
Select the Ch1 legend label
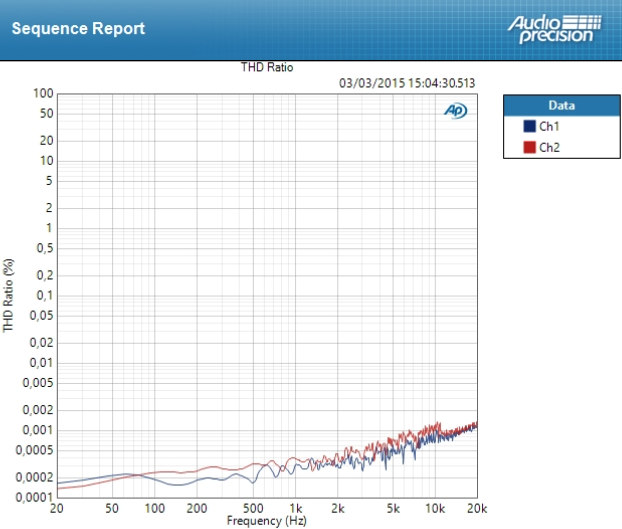coord(549,127)
